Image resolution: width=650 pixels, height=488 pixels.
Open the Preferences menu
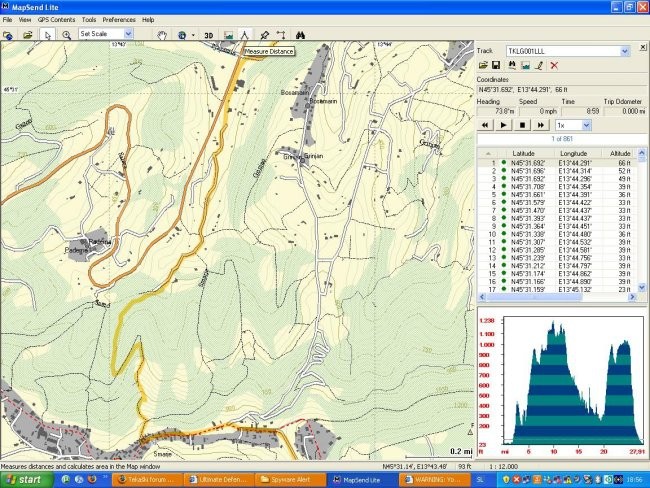(119, 19)
